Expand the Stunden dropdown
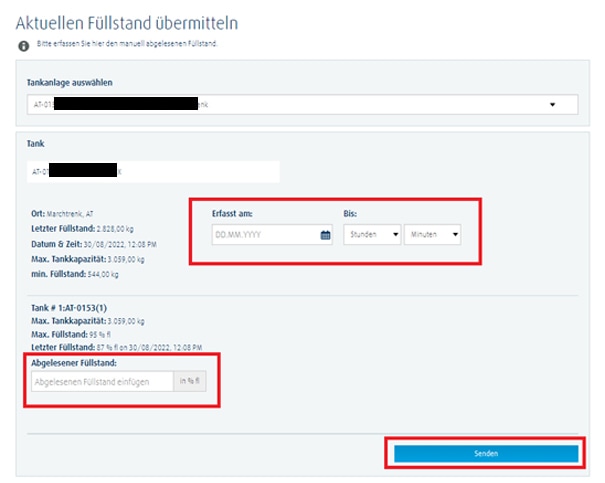605x483 pixels. coord(372,235)
